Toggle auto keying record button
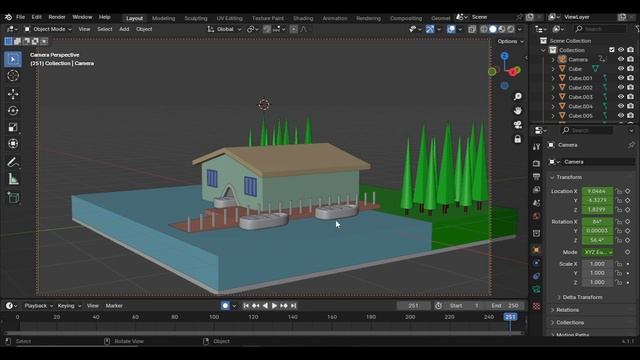 tap(225, 306)
